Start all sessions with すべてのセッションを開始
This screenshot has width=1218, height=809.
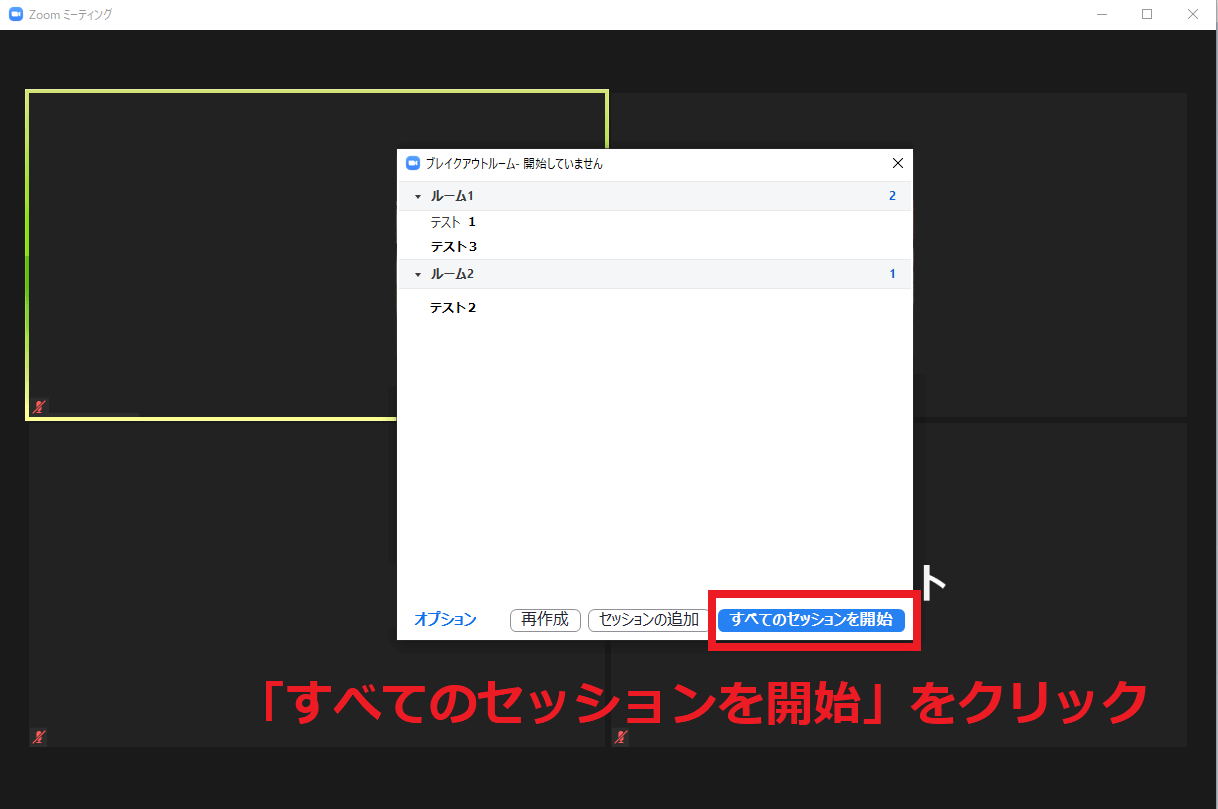811,620
